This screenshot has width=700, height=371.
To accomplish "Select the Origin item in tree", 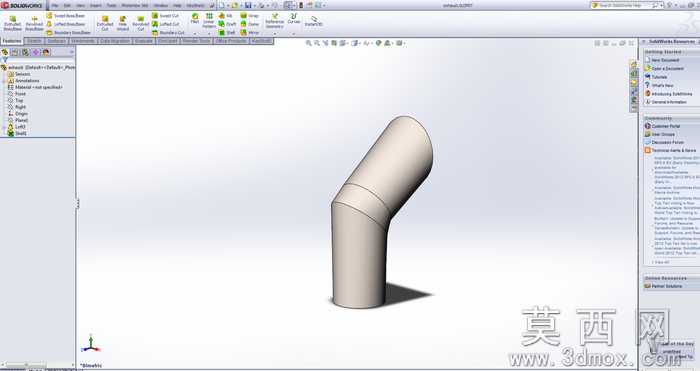I will pyautogui.click(x=18, y=114).
